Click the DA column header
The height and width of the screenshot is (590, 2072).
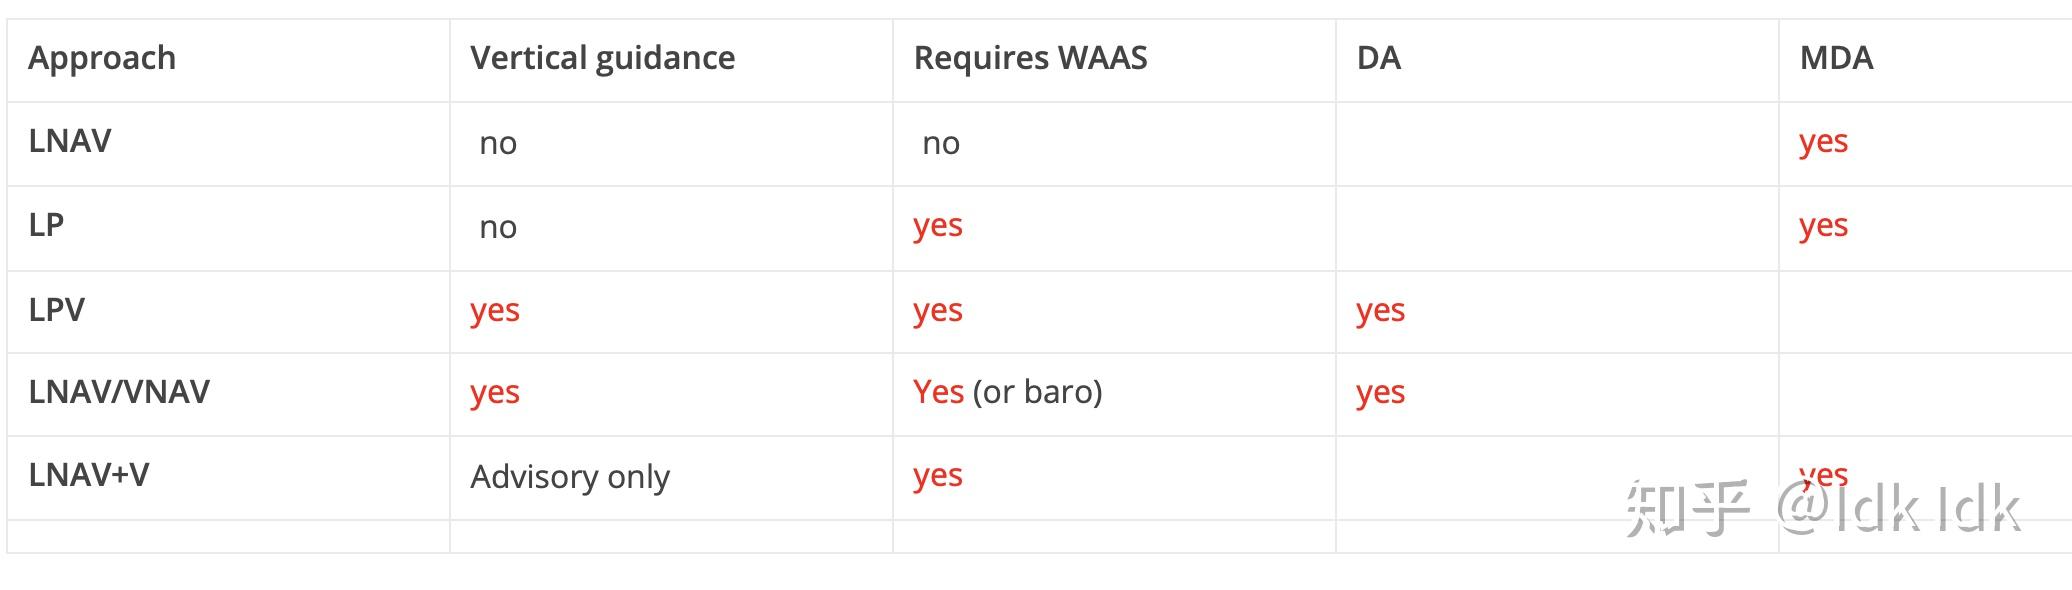point(1378,59)
